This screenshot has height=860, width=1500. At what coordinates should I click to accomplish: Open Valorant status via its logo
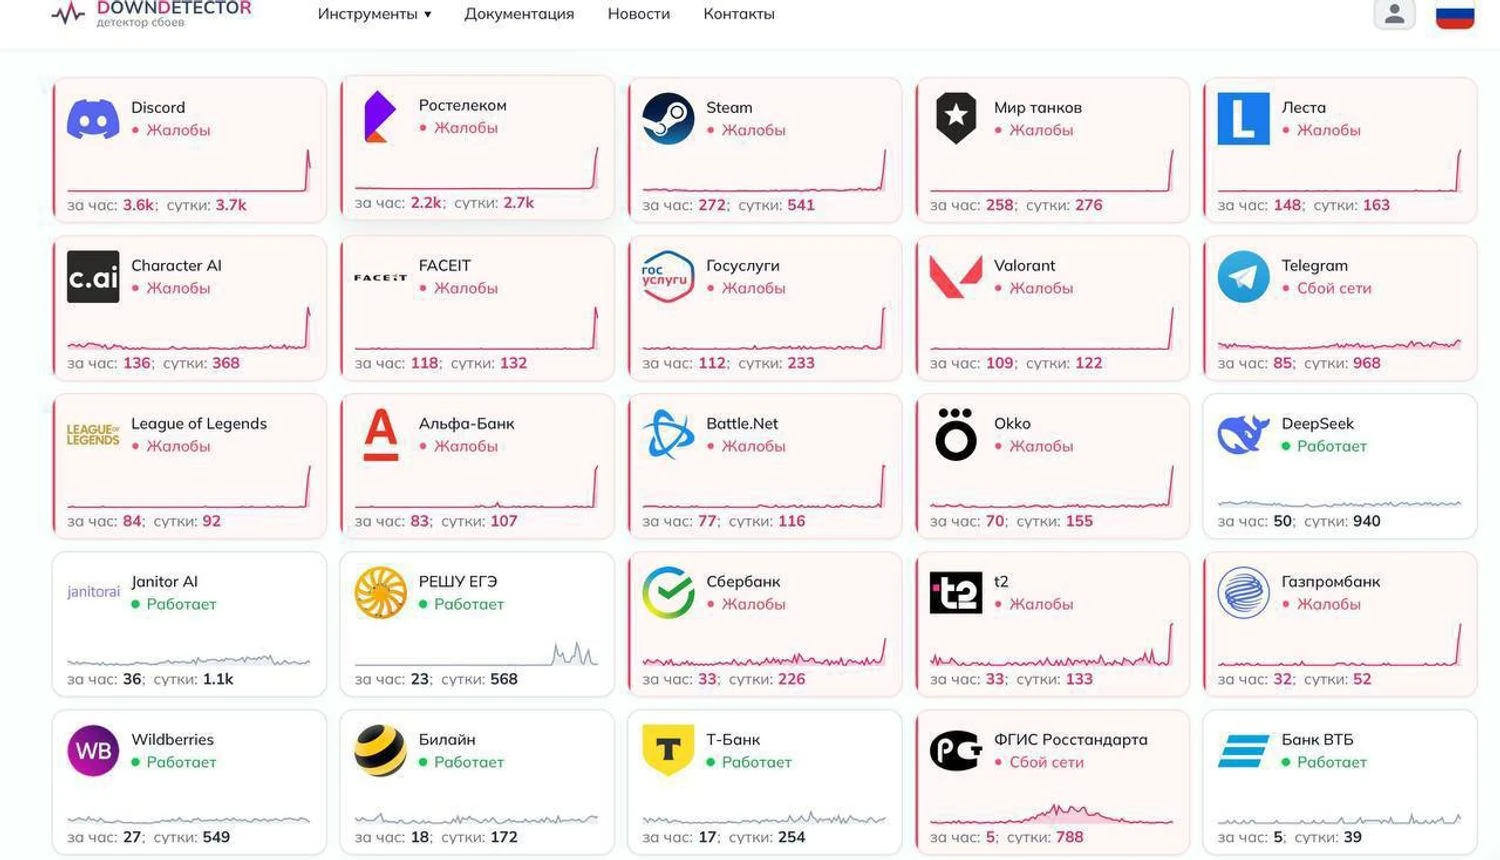point(955,276)
